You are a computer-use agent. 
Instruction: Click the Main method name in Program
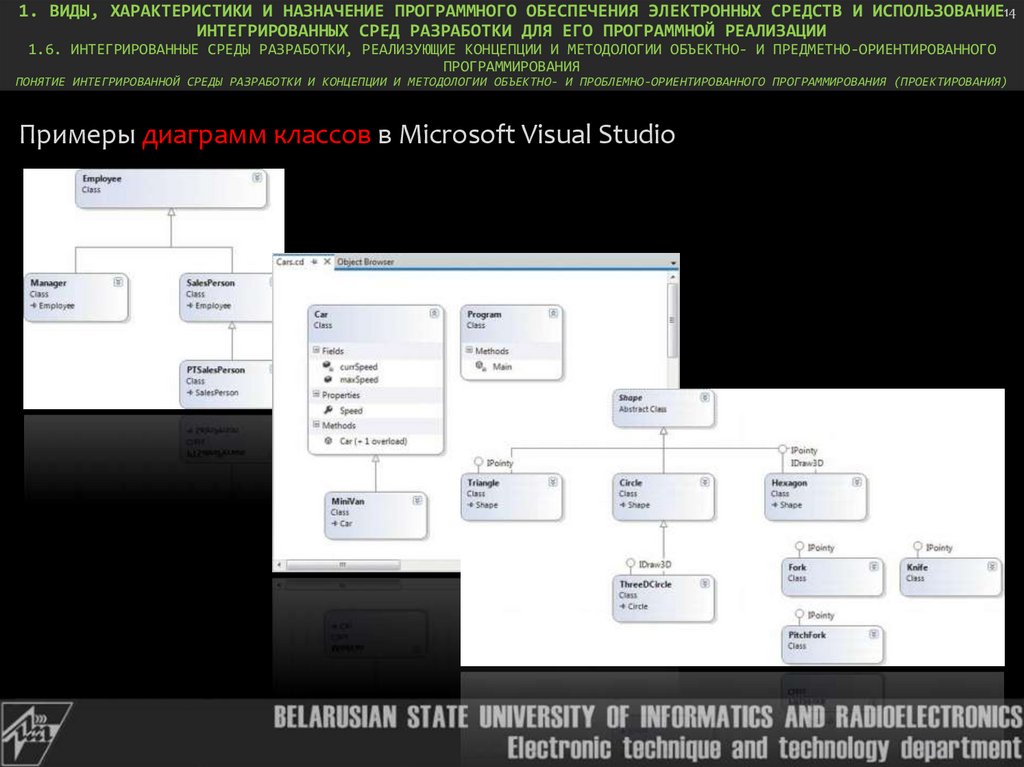pos(502,367)
